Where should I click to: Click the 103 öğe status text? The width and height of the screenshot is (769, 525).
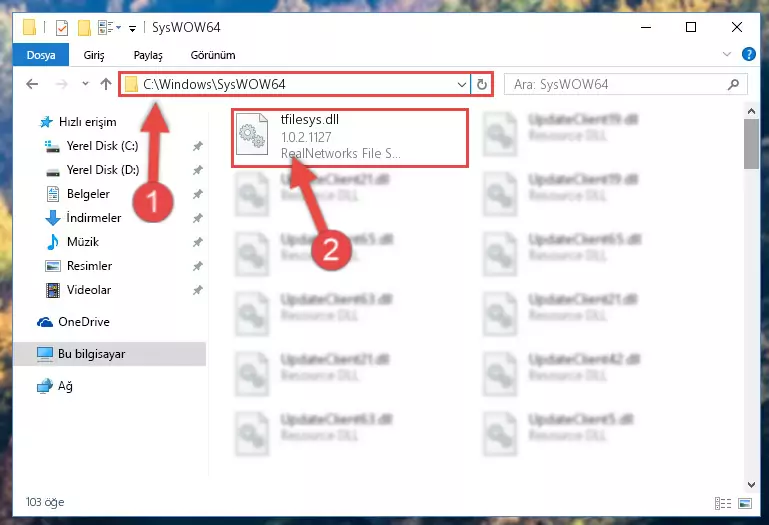(45, 502)
